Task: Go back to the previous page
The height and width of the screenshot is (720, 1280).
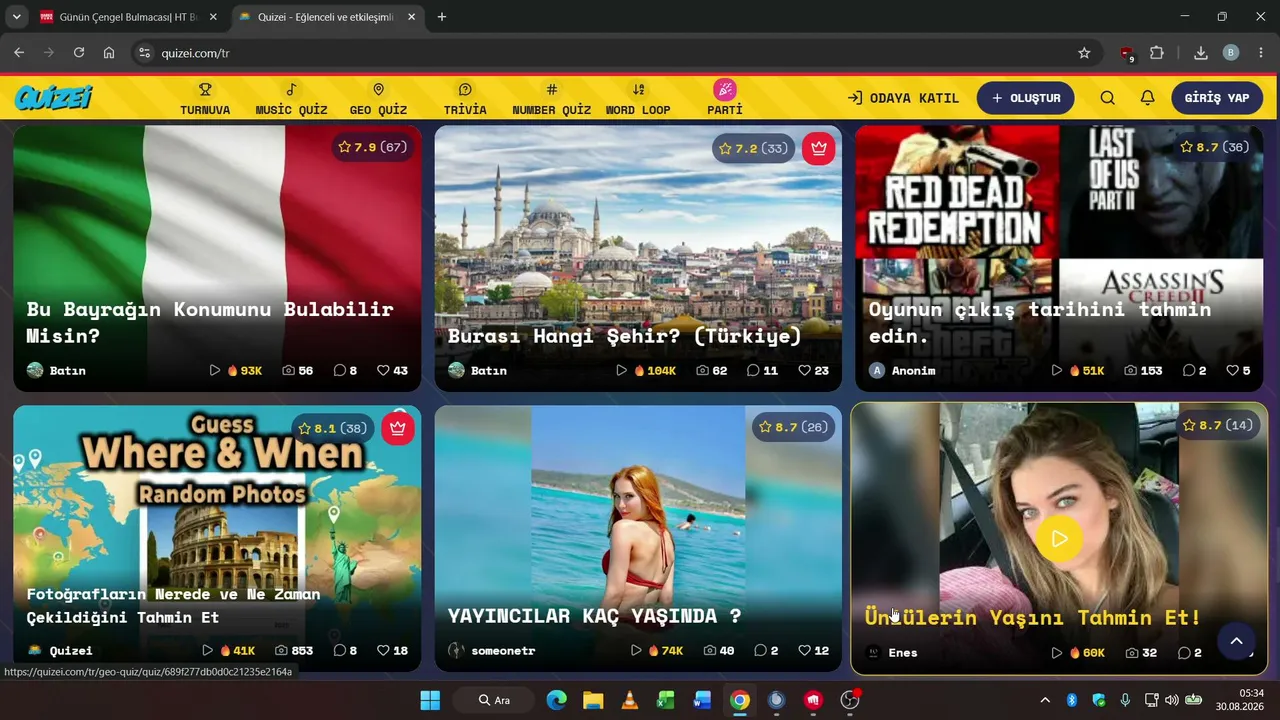Action: tap(19, 53)
